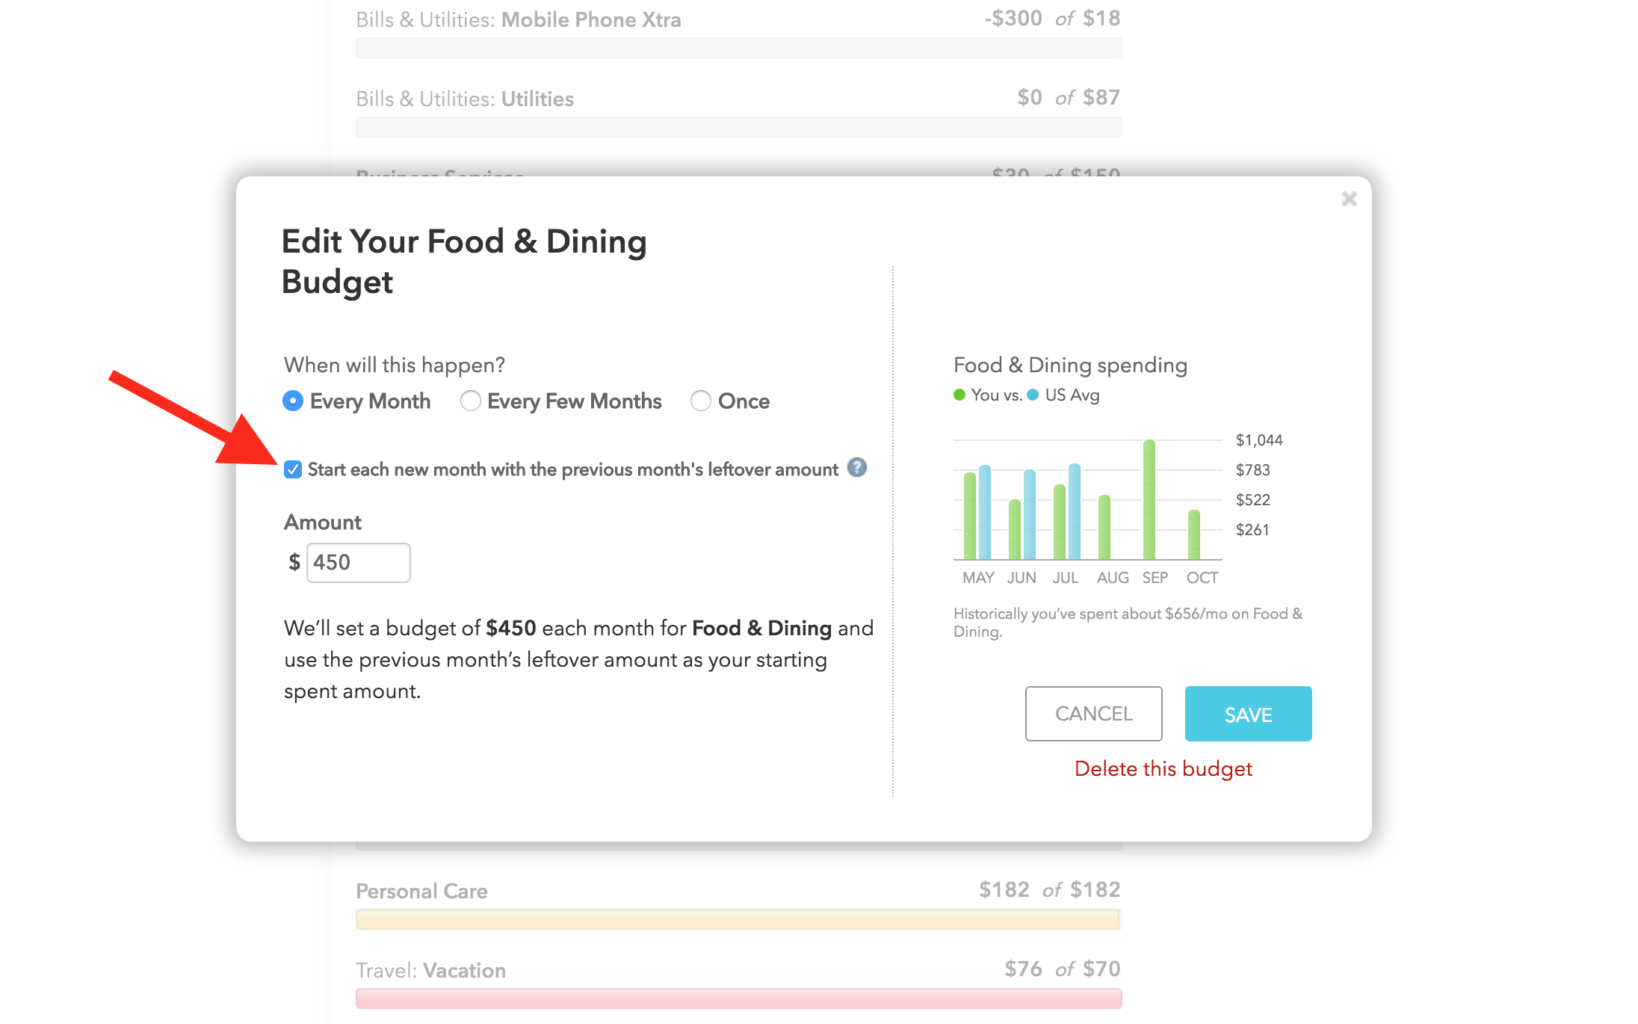Click the Amount input field
Screen dimensions: 1638x1024
point(358,562)
